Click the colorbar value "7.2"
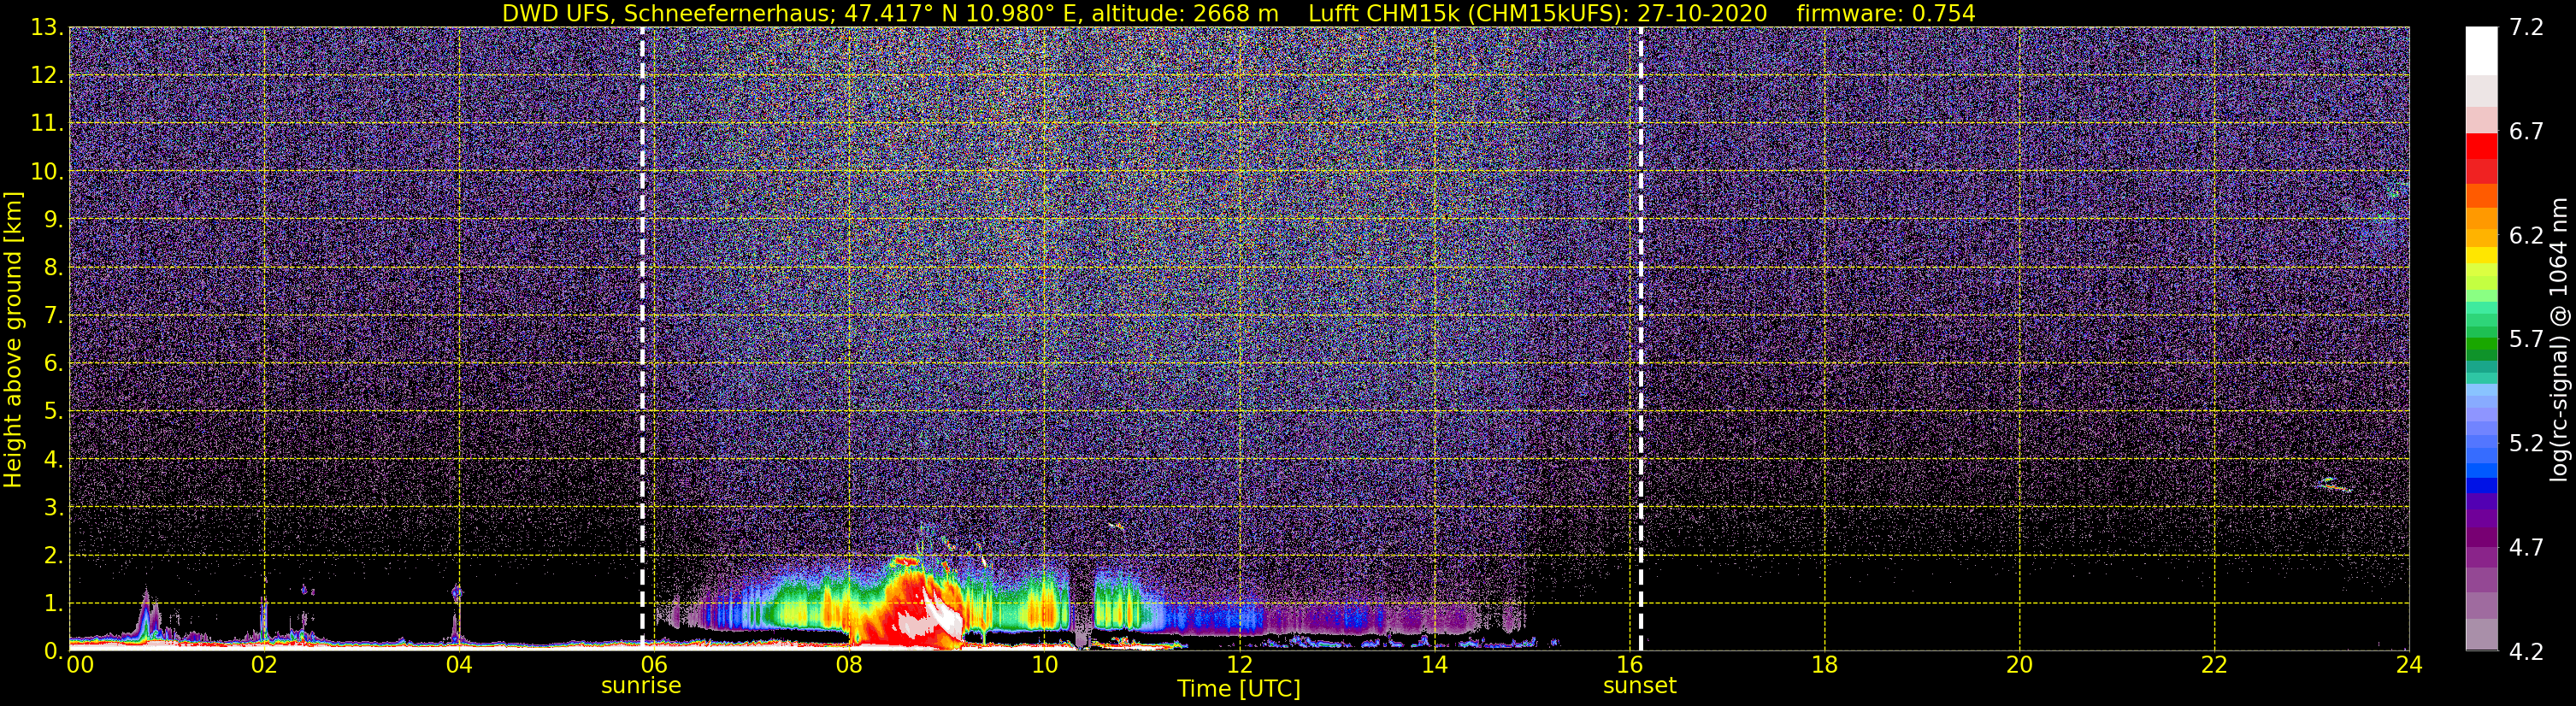Screen dimensions: 2576x706 coord(2526,28)
